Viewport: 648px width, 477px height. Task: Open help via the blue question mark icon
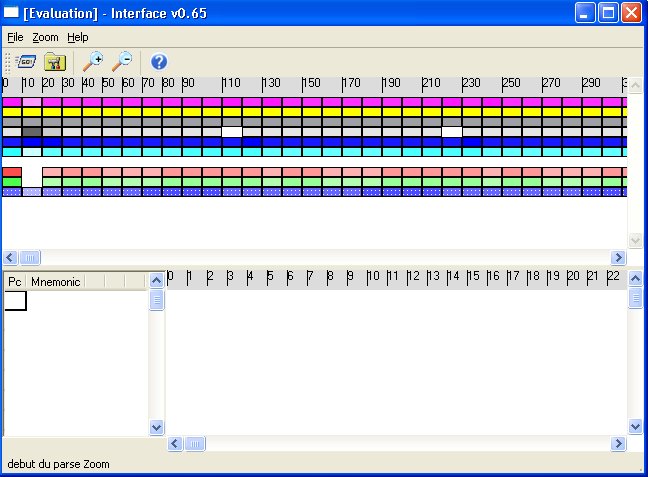click(x=159, y=62)
